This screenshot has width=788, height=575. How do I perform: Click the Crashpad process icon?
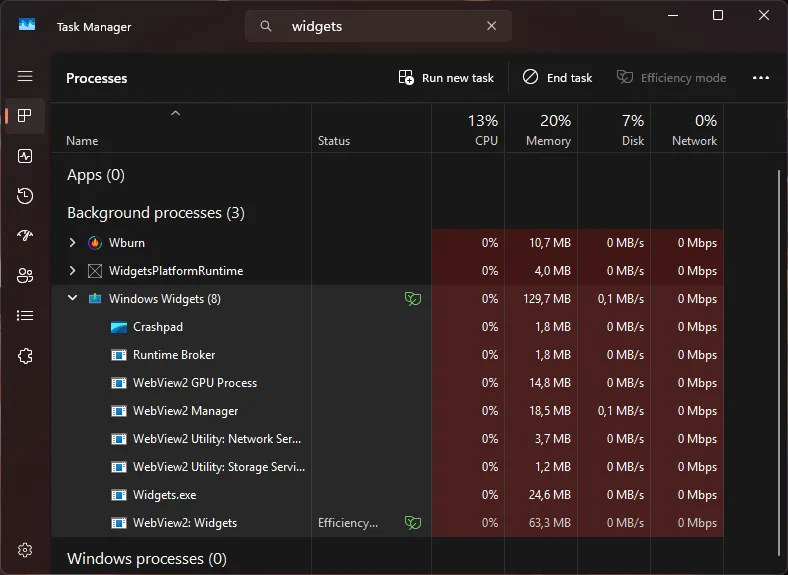119,327
